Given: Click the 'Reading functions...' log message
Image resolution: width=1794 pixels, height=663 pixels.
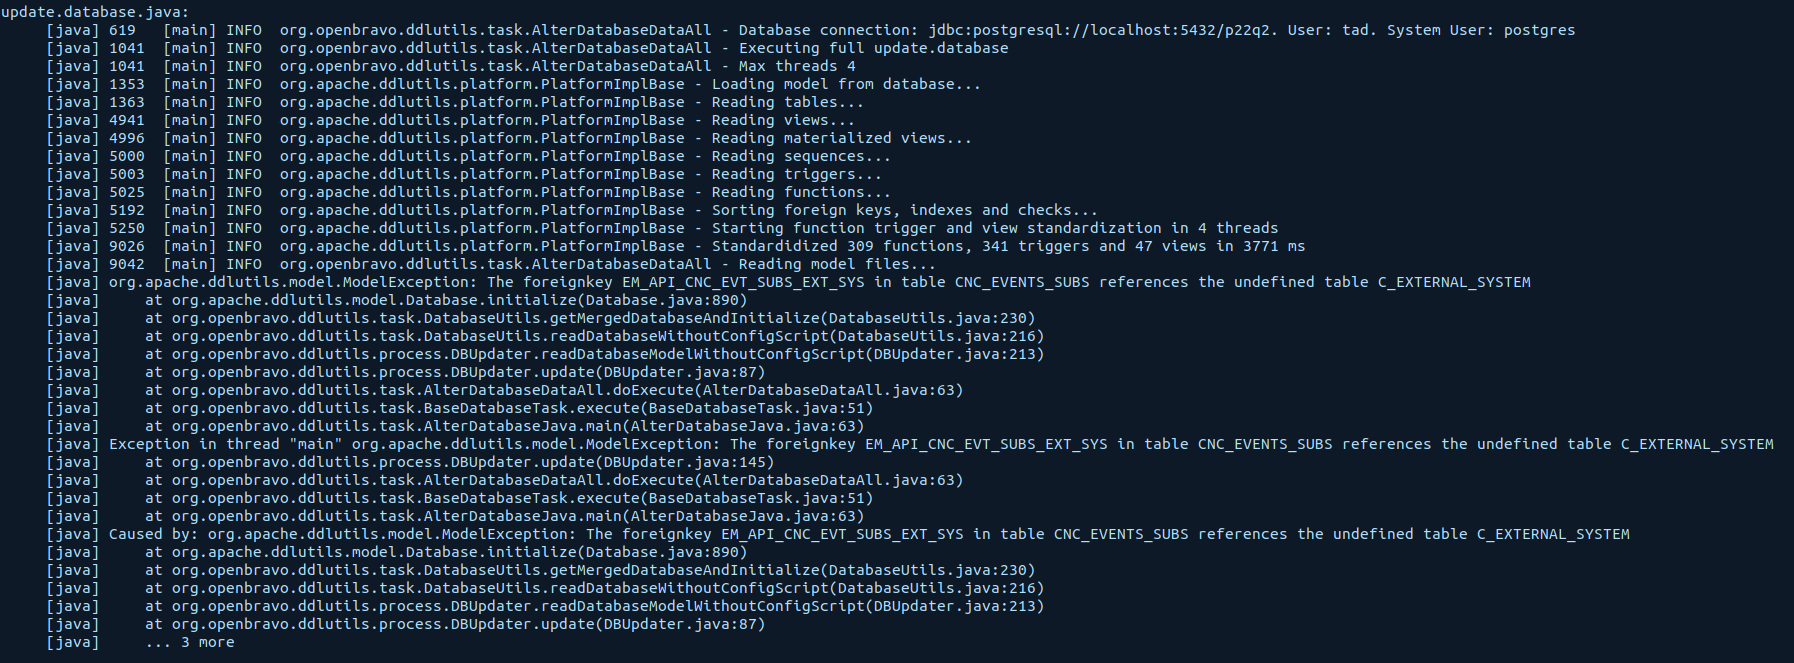Looking at the screenshot, I should click(x=800, y=192).
